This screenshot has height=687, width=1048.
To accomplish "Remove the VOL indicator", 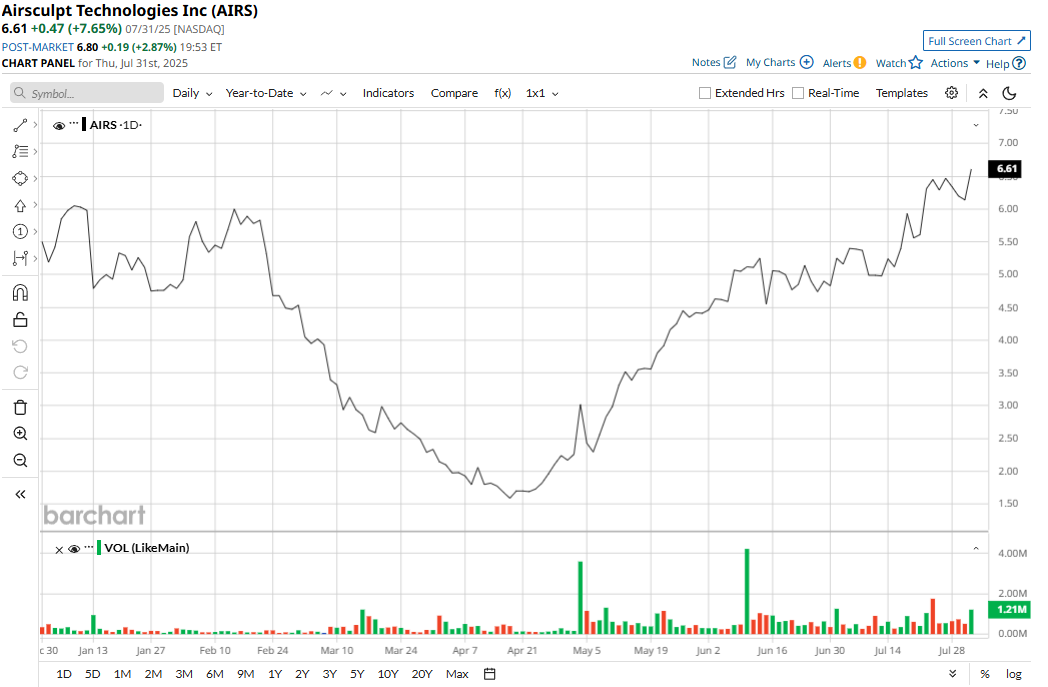I will coord(59,549).
